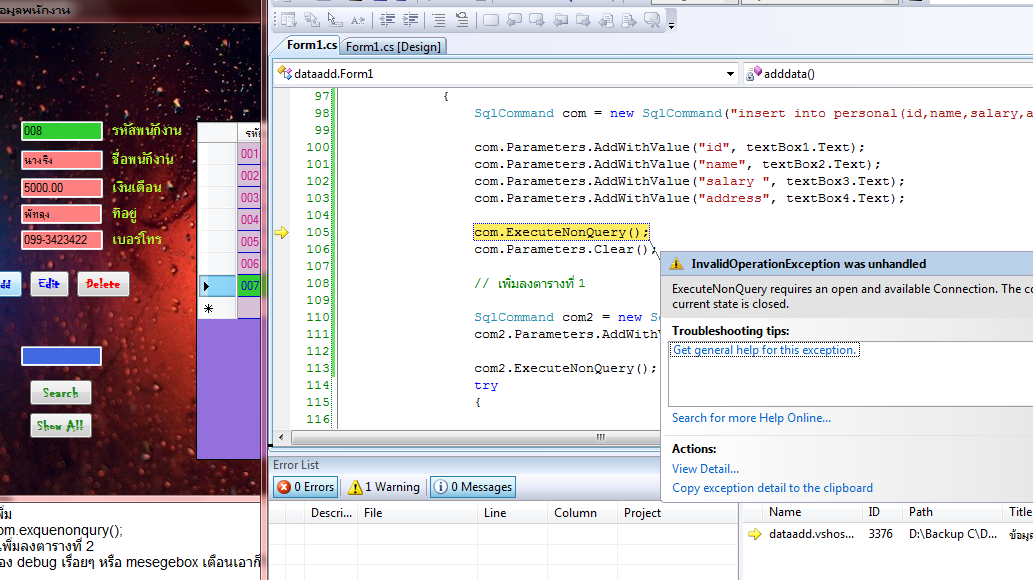Go to previous bookmark in folder icon

[561, 20]
